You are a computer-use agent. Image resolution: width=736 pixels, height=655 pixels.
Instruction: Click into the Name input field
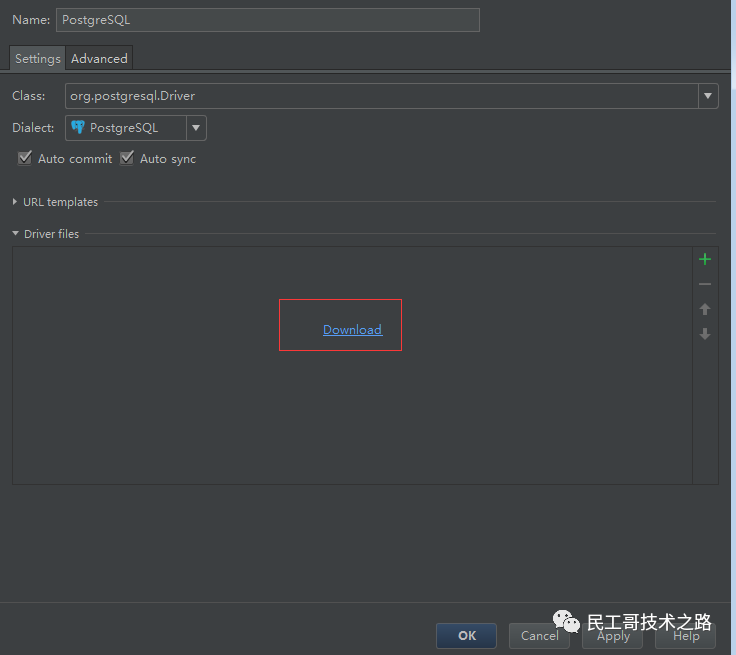click(268, 20)
